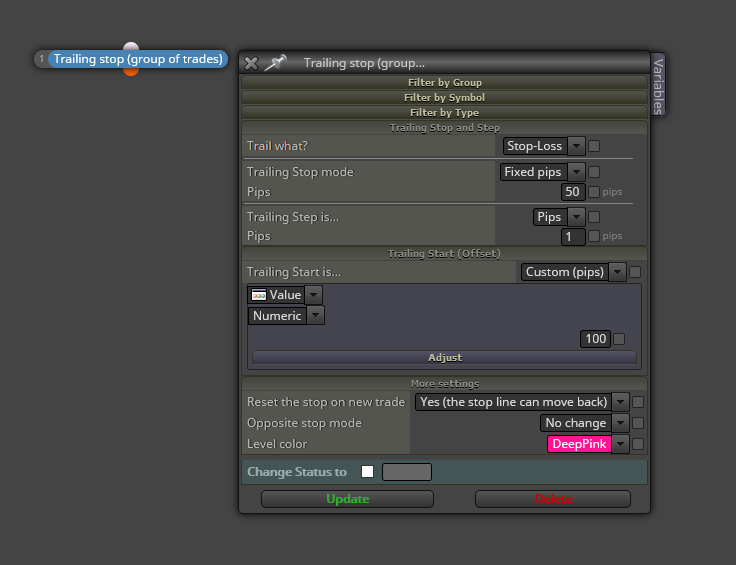Tick the checkbox next to DeepPink color

638,444
